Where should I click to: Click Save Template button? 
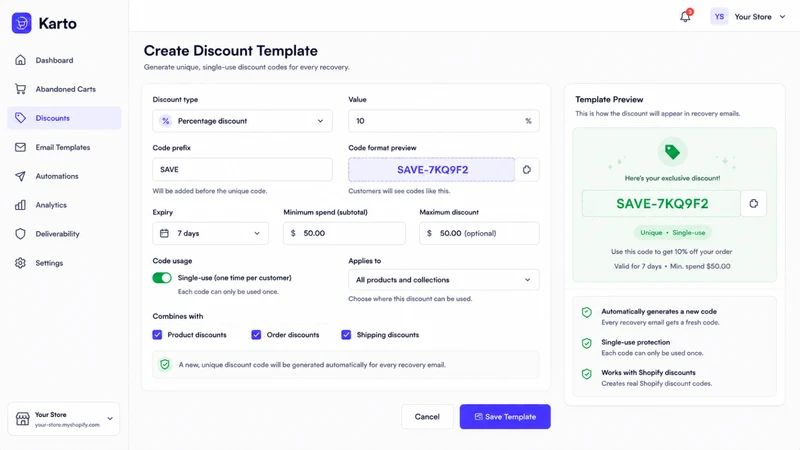[x=505, y=417]
